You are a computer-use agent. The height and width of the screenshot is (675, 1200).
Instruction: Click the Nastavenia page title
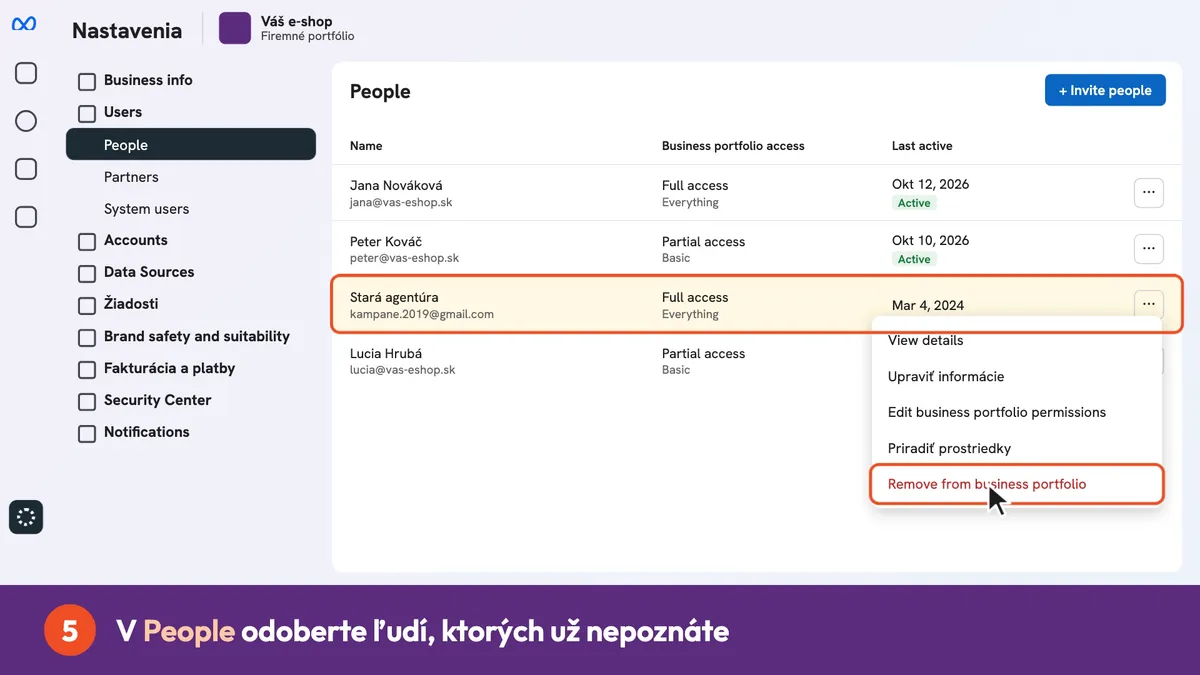coord(127,31)
